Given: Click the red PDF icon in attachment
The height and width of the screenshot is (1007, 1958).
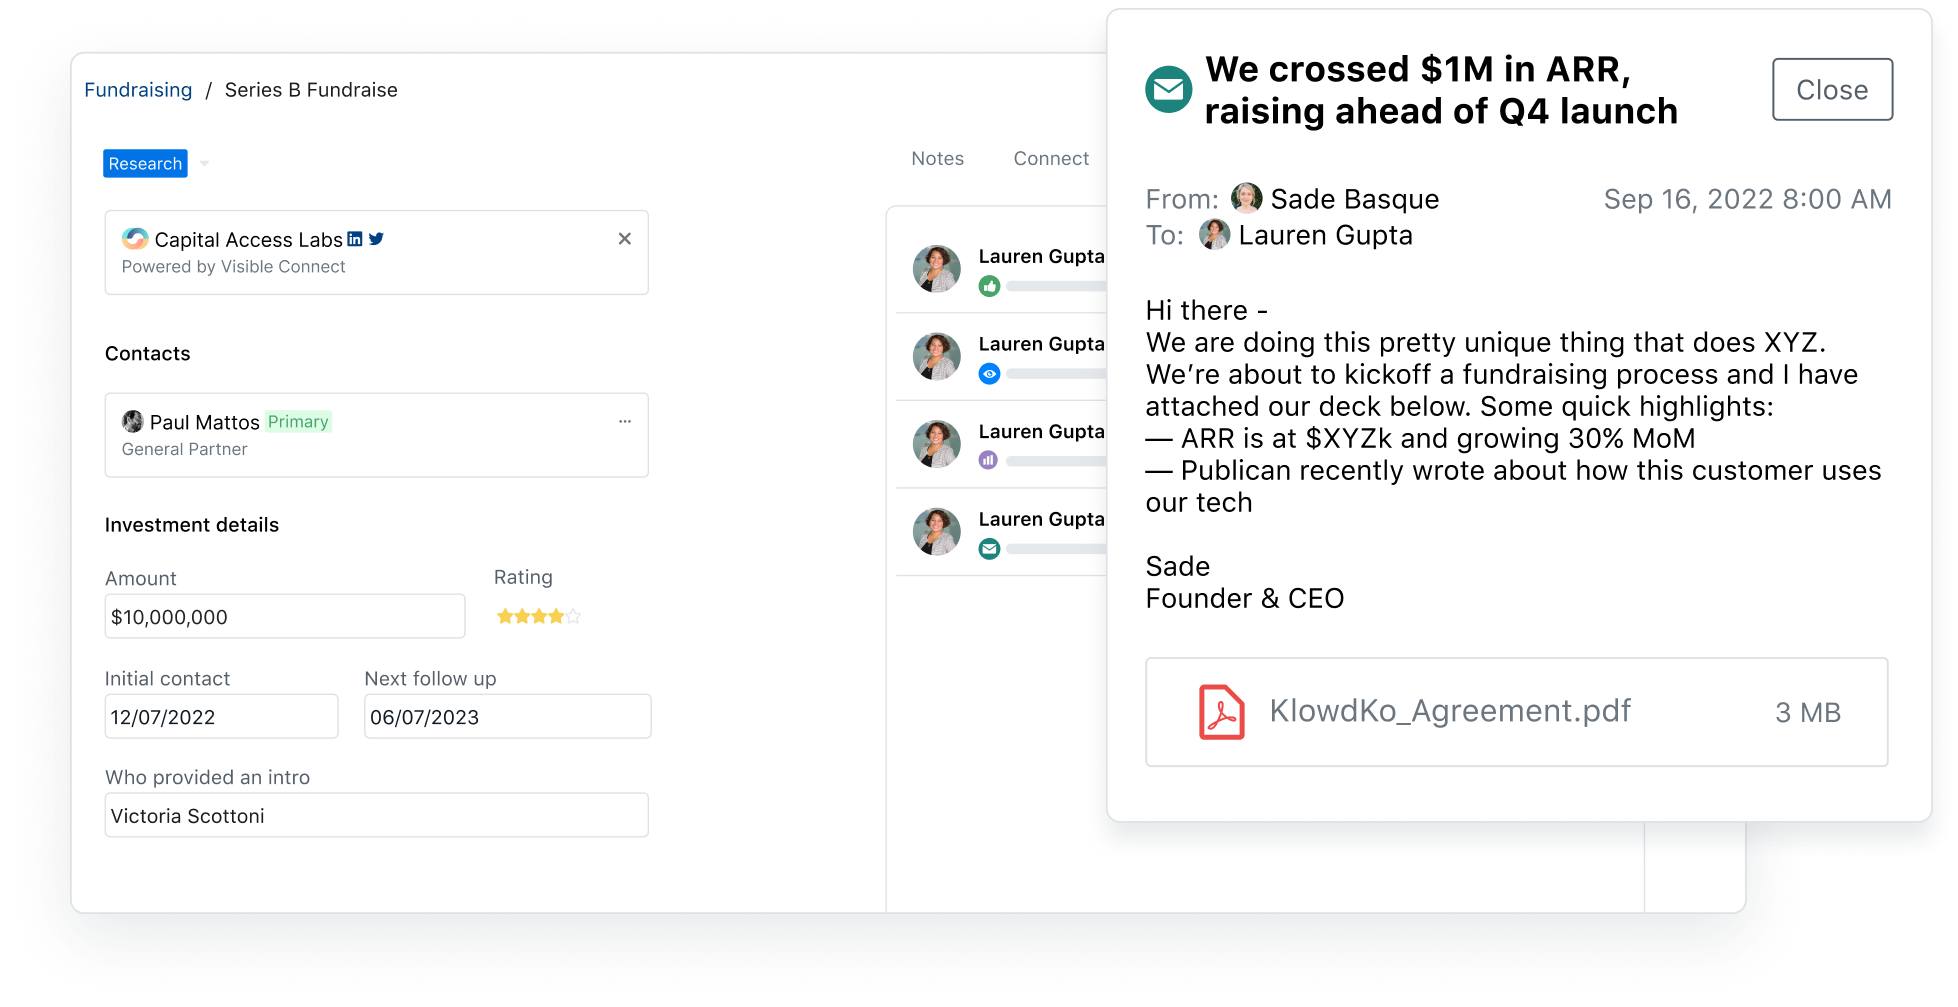Looking at the screenshot, I should click(x=1221, y=712).
